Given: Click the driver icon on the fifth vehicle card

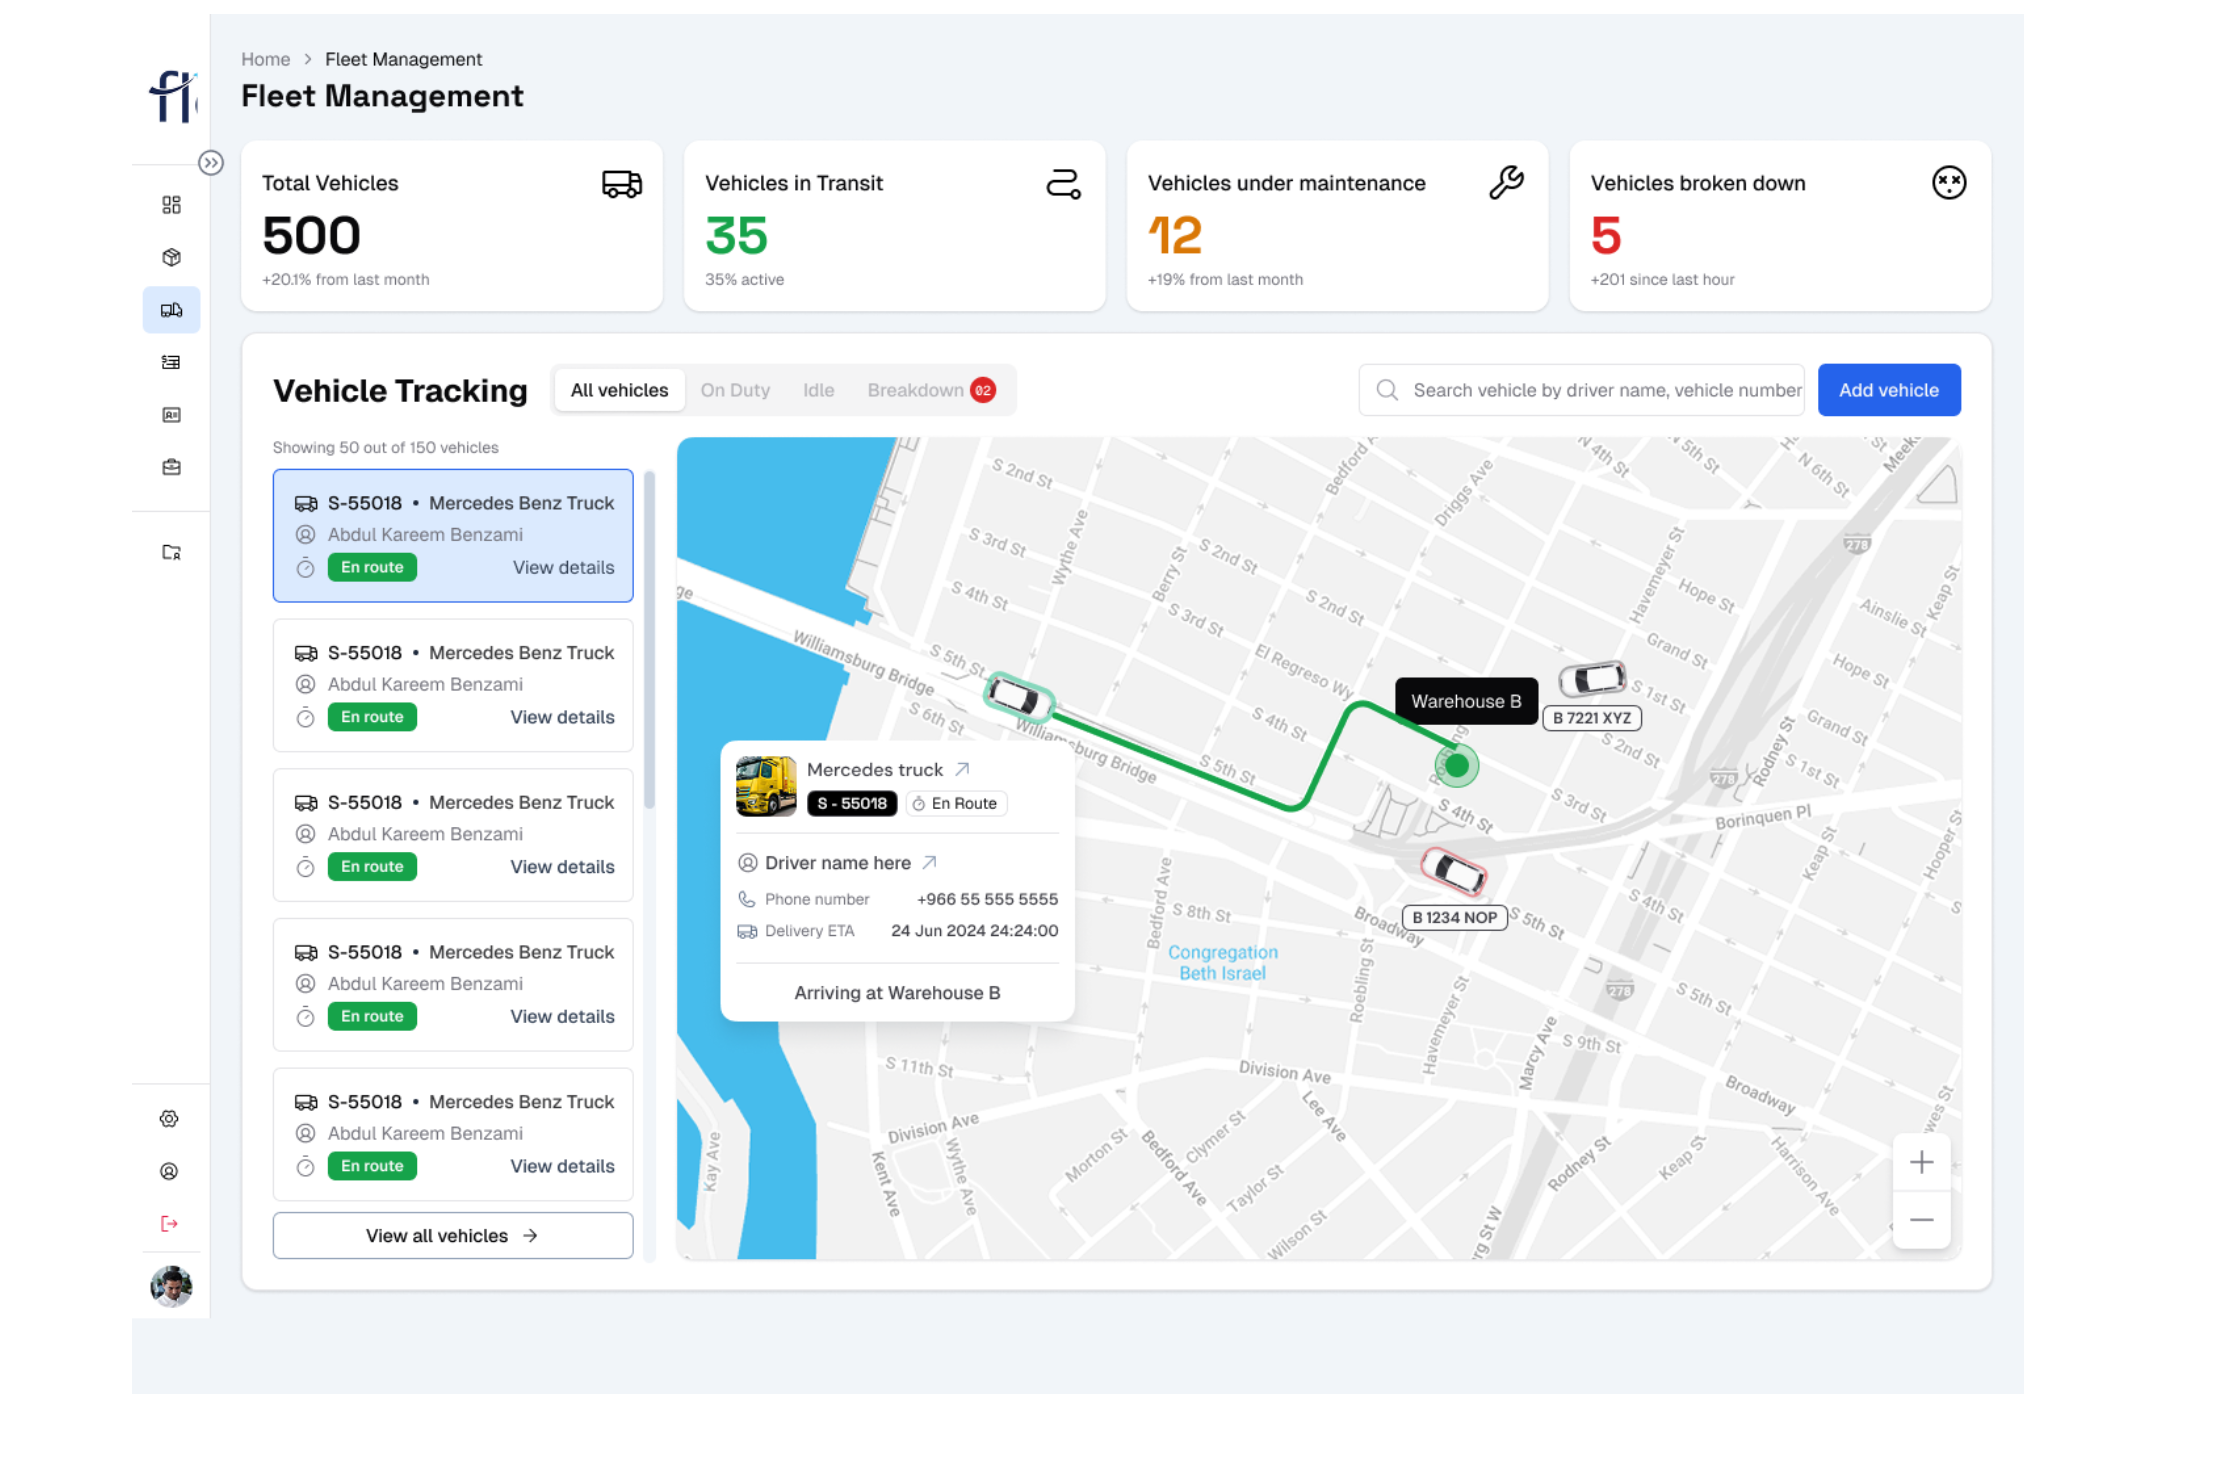Looking at the screenshot, I should 306,1133.
